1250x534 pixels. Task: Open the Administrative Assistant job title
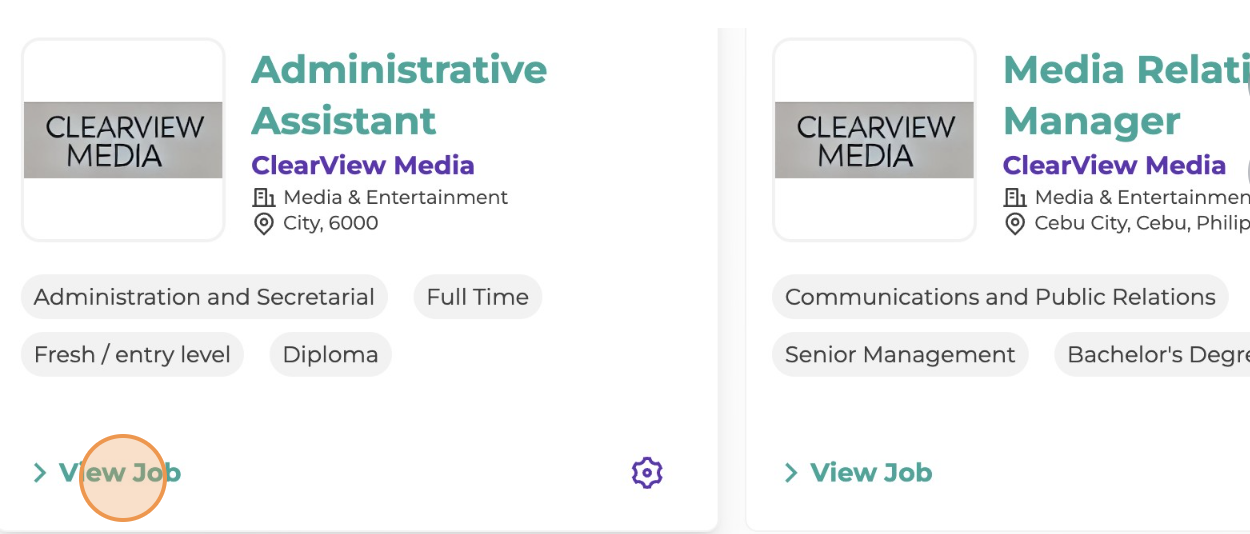(399, 95)
